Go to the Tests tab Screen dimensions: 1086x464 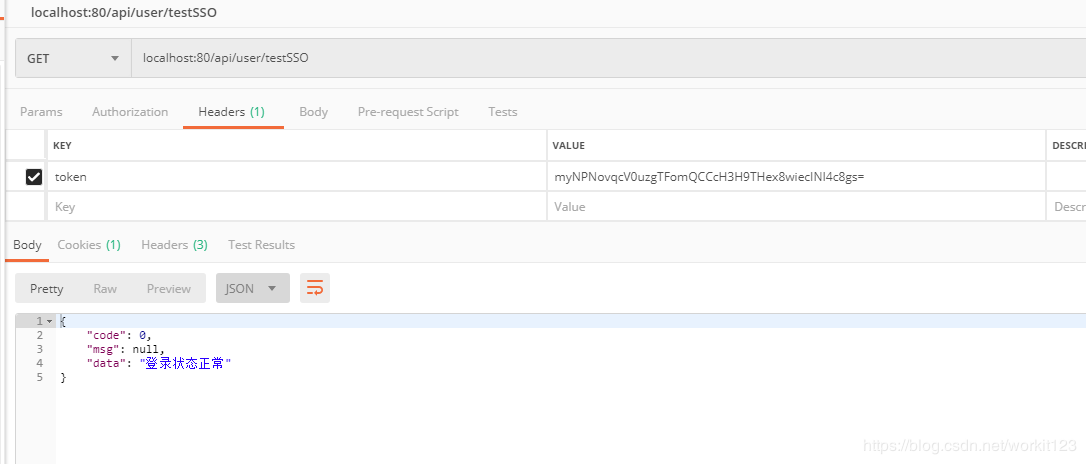(x=502, y=112)
